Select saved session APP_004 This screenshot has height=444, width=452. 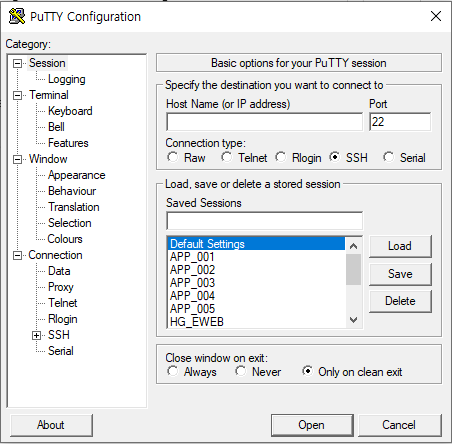256,296
